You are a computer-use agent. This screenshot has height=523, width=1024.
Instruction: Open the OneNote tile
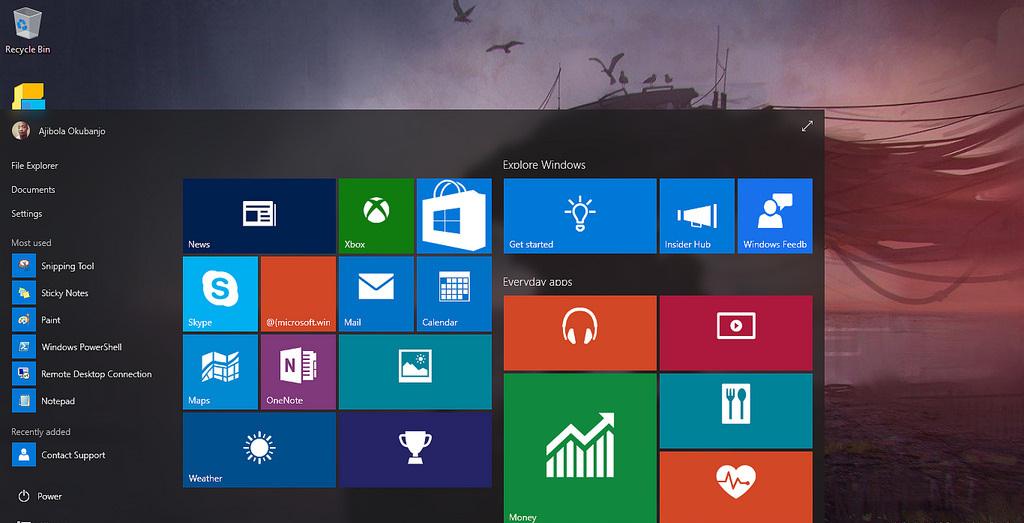[298, 371]
